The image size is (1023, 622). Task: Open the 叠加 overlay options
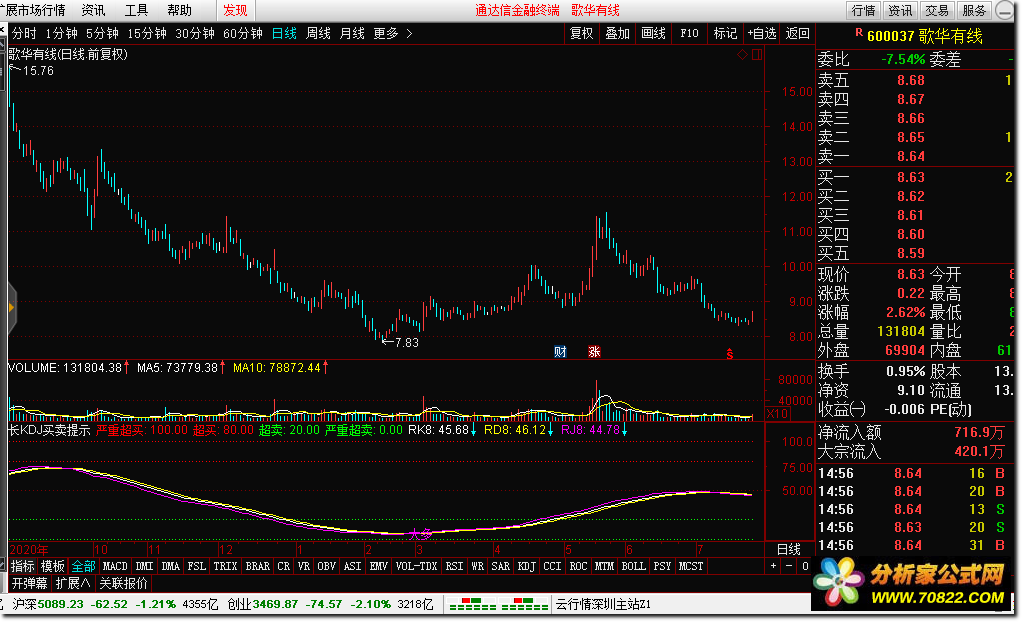617,33
